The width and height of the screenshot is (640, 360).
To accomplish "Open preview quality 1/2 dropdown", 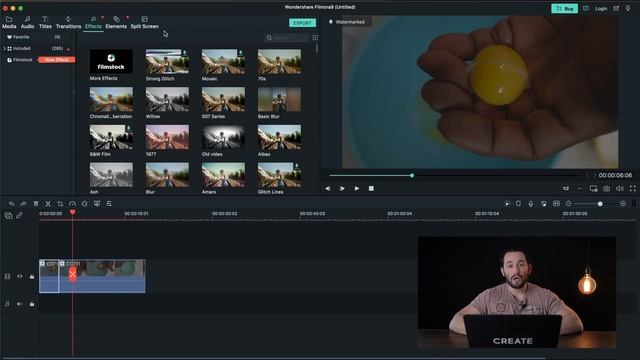I will click(571, 189).
